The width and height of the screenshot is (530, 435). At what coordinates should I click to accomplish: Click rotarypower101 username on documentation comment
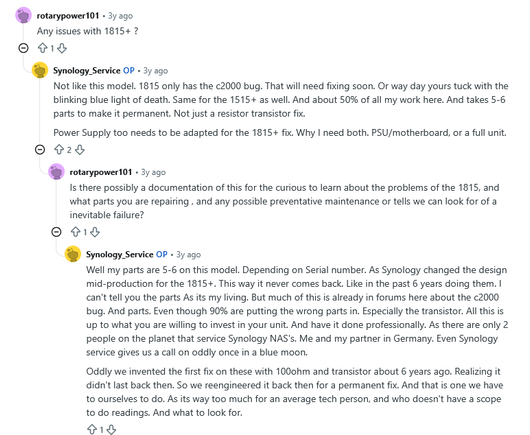point(101,172)
